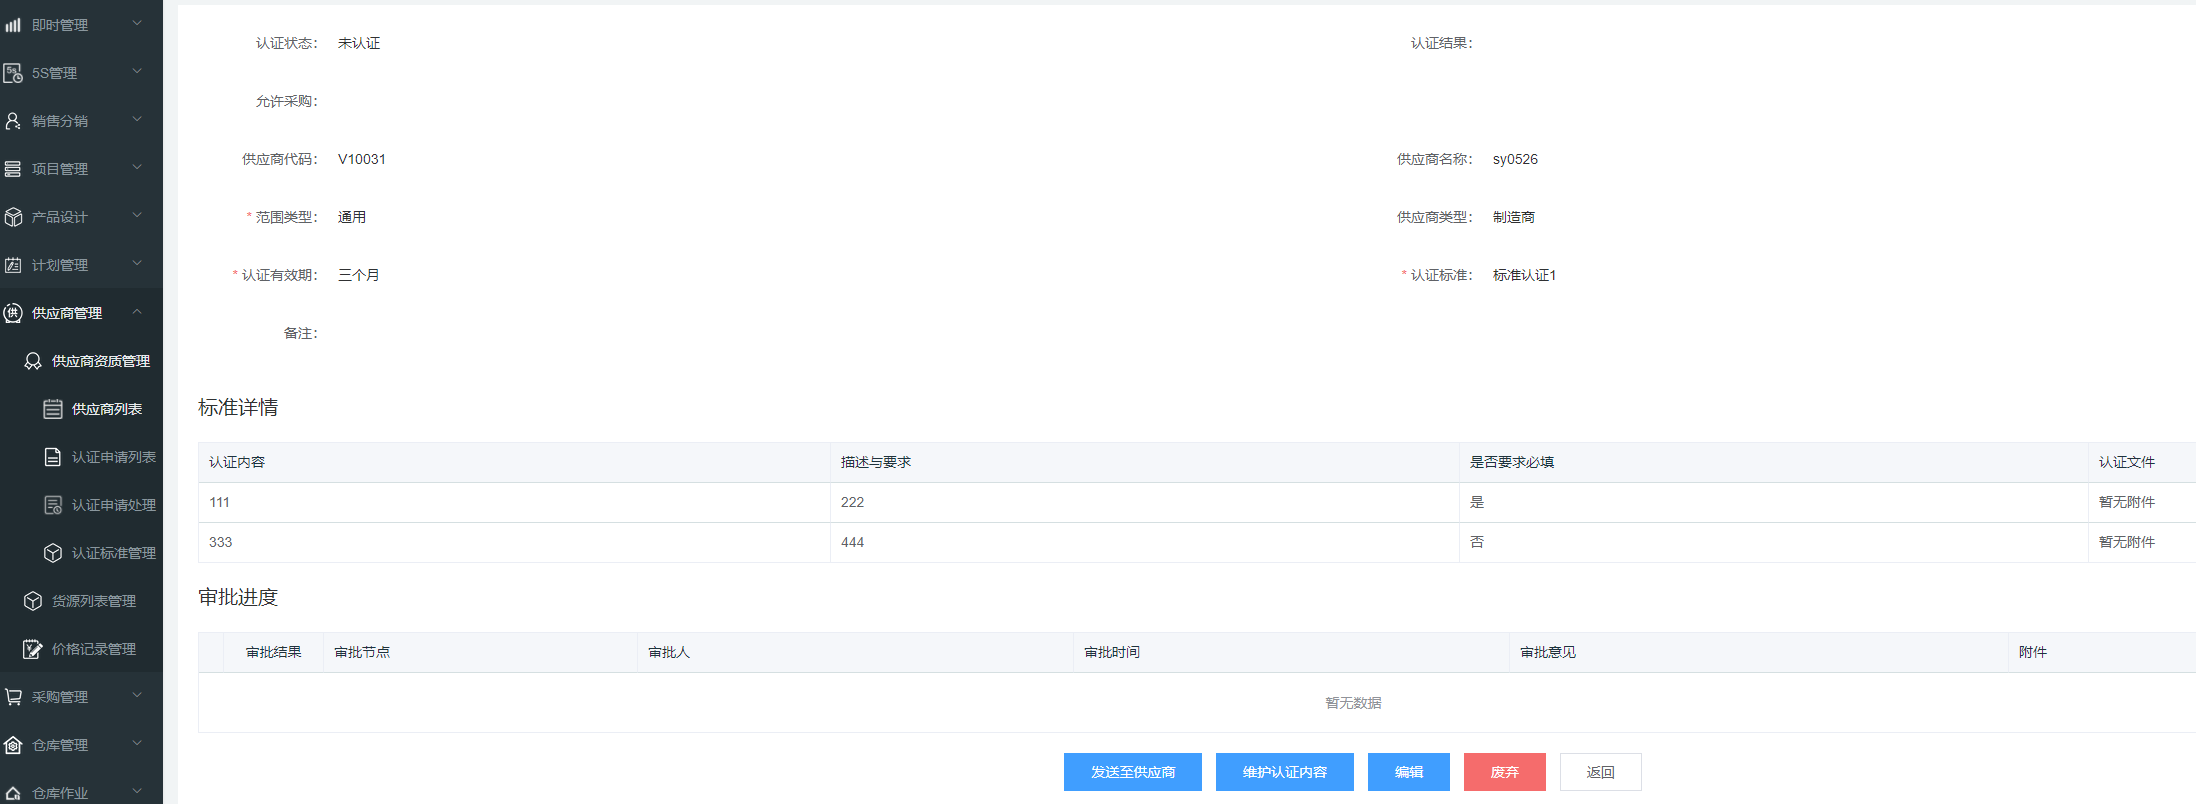Screen dimensions: 2196x804
Task: Expand the 仓库作业 menu arrow
Action: tap(137, 792)
